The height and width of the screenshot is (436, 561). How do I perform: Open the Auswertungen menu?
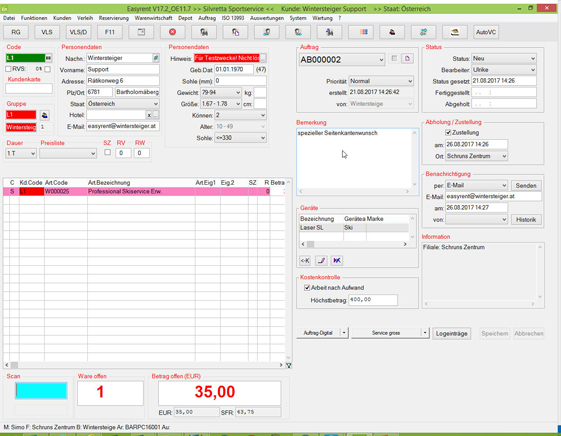267,18
